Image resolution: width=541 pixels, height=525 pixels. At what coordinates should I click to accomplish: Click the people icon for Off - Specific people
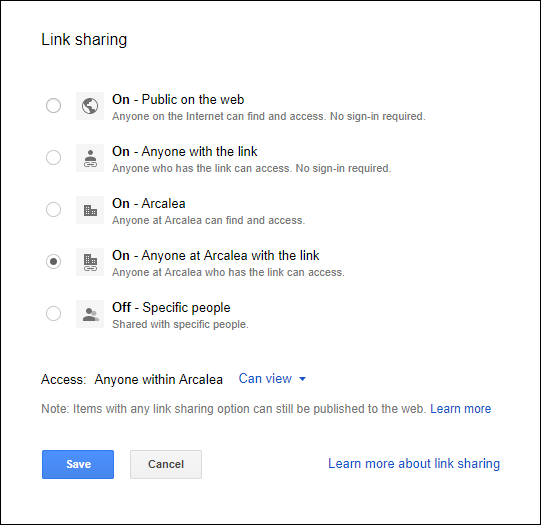point(90,314)
